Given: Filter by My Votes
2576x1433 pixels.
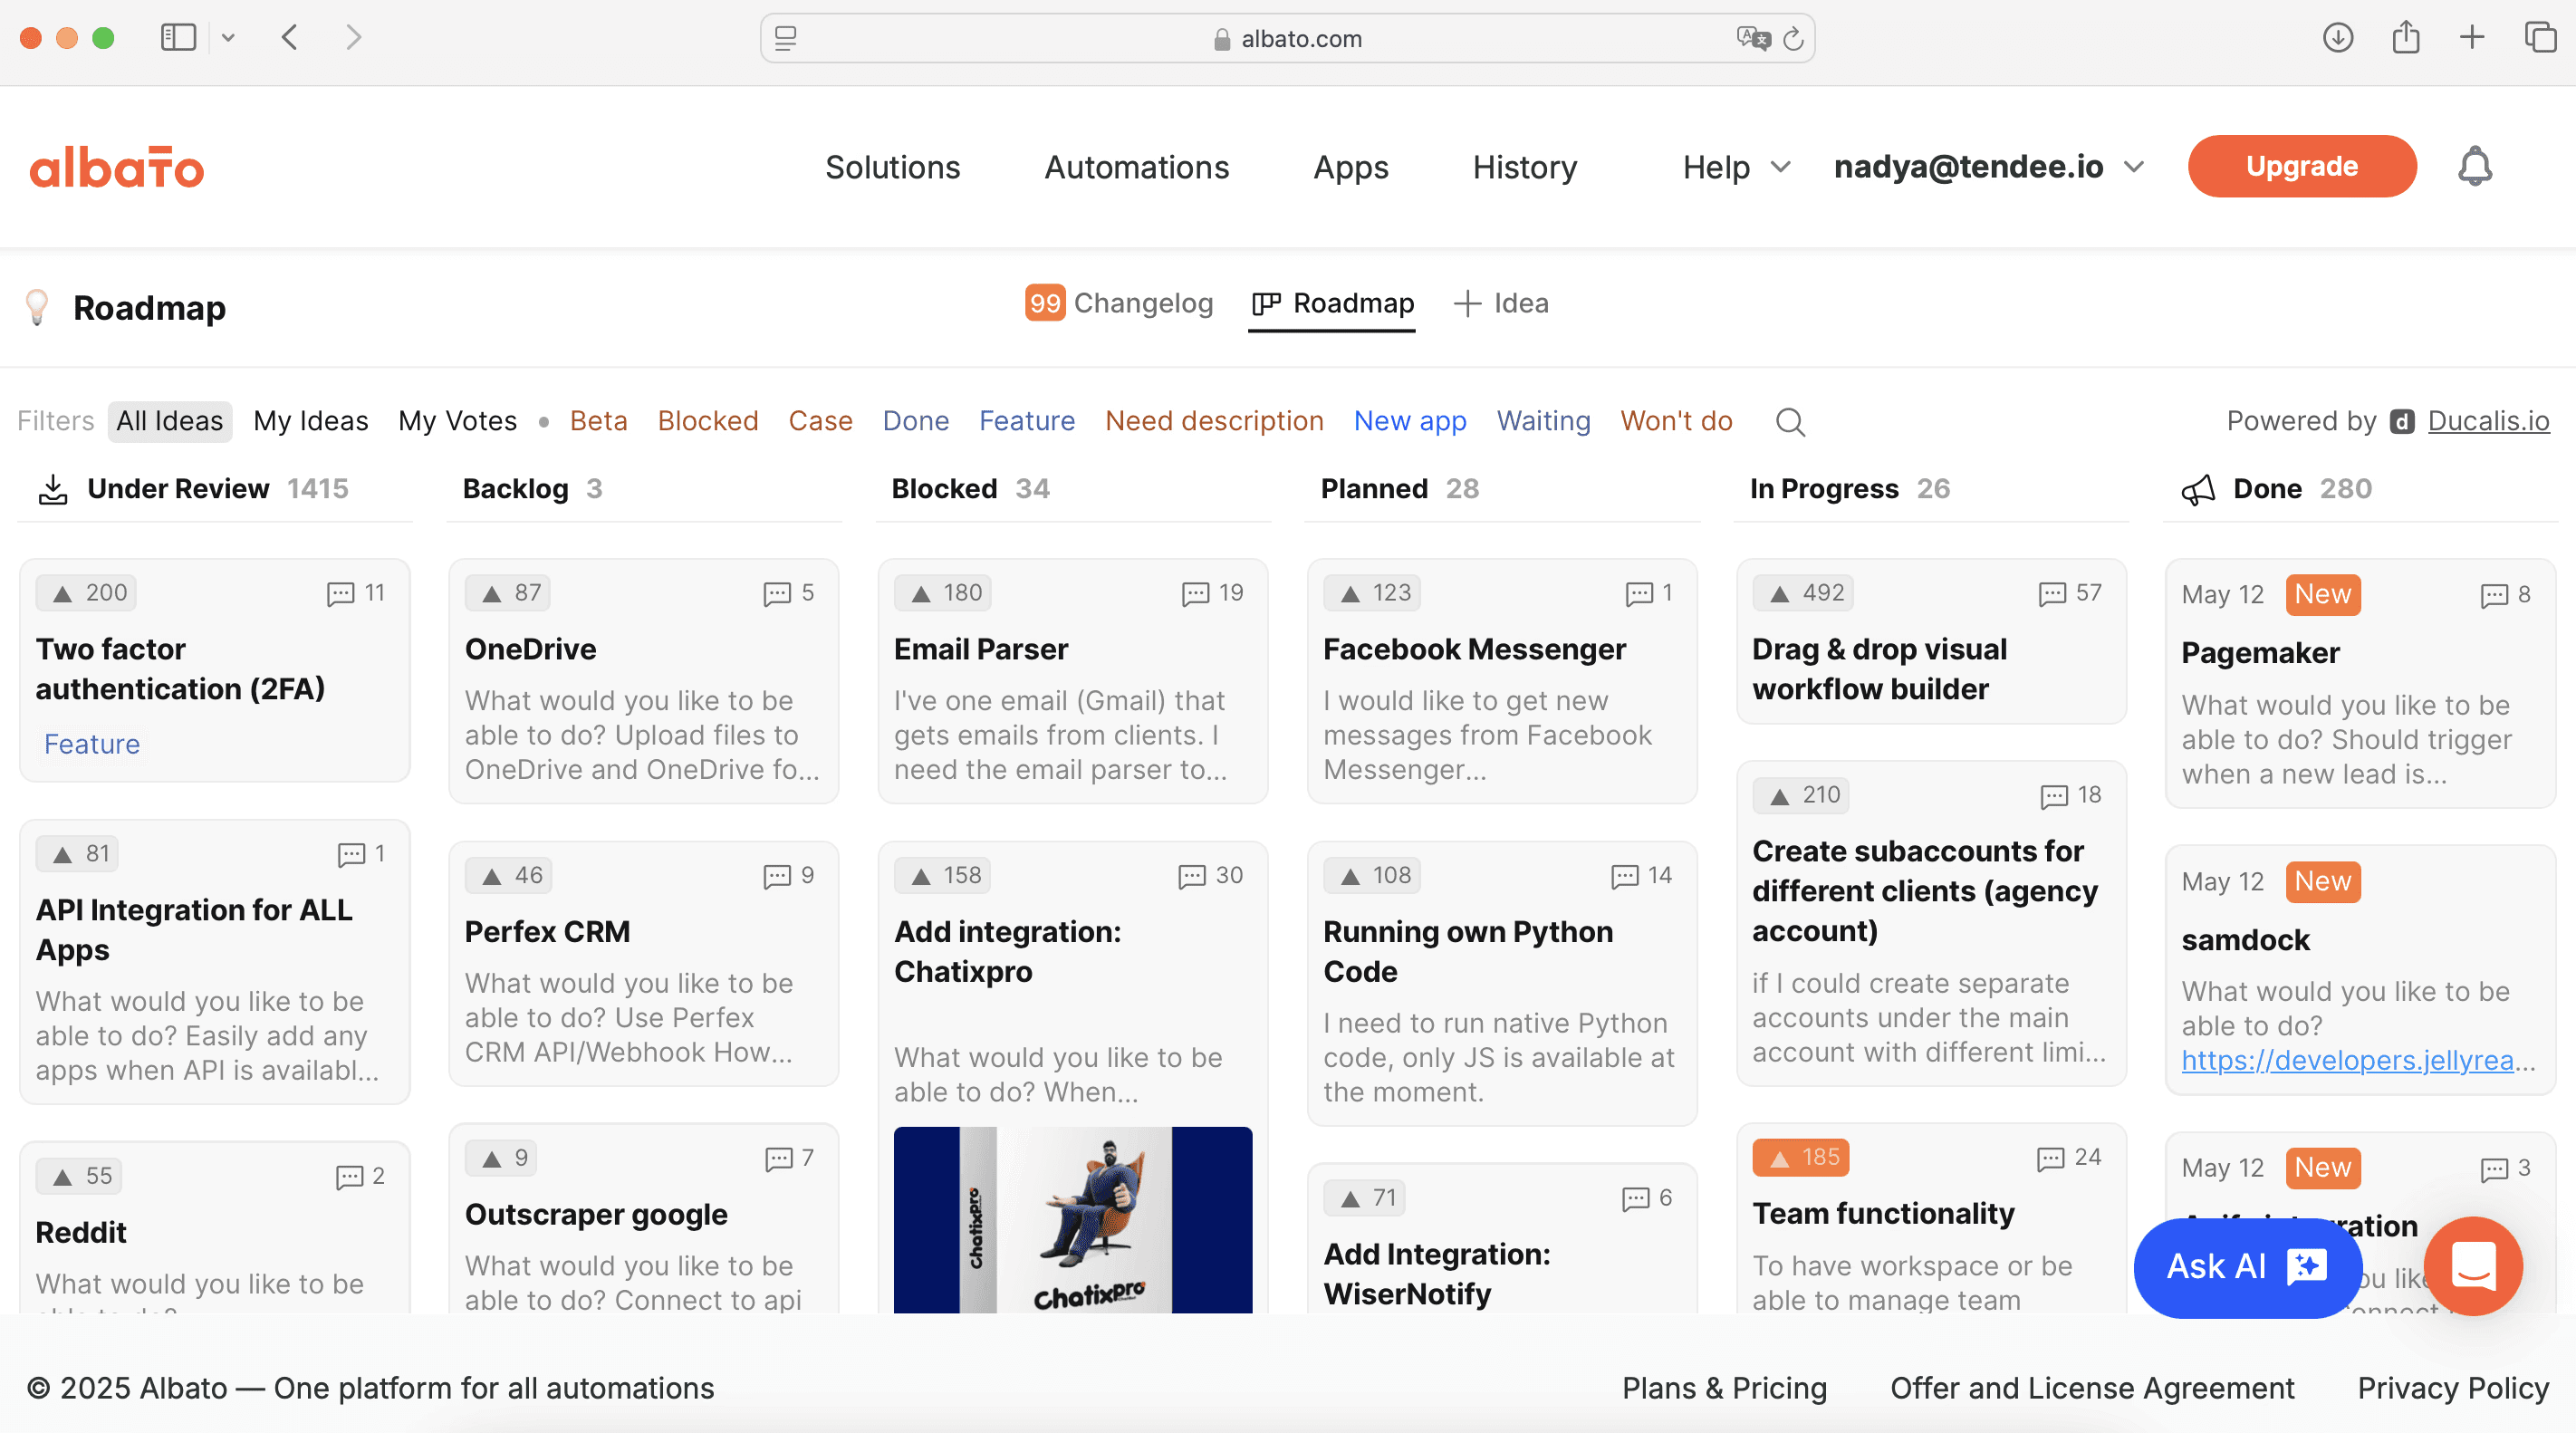Looking at the screenshot, I should point(457,421).
